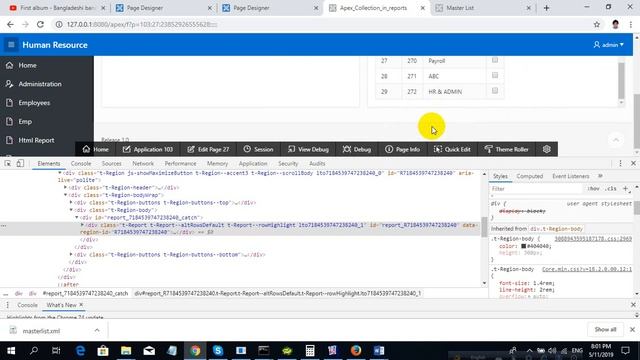Open a new browser tab
This screenshot has width=640, height=360.
(547, 8)
